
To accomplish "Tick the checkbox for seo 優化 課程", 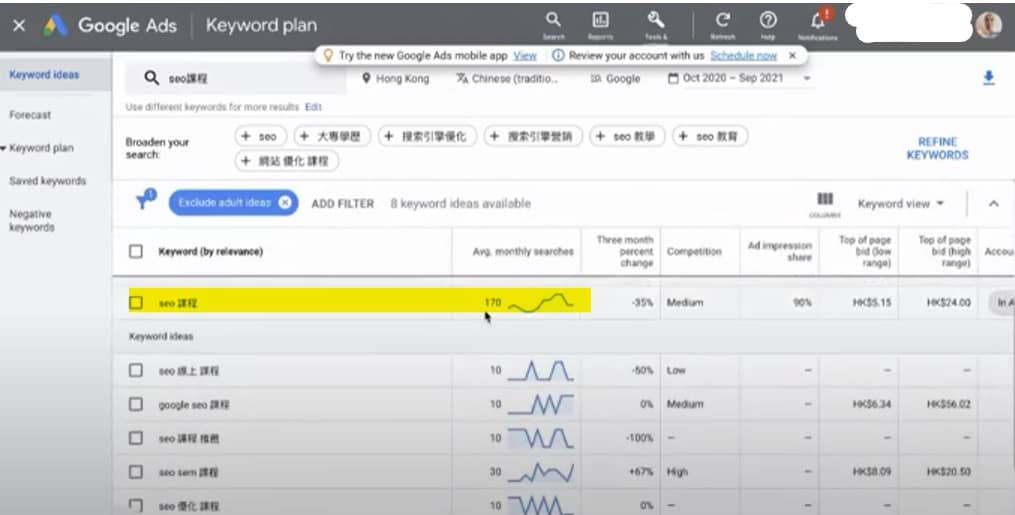I will [136, 505].
